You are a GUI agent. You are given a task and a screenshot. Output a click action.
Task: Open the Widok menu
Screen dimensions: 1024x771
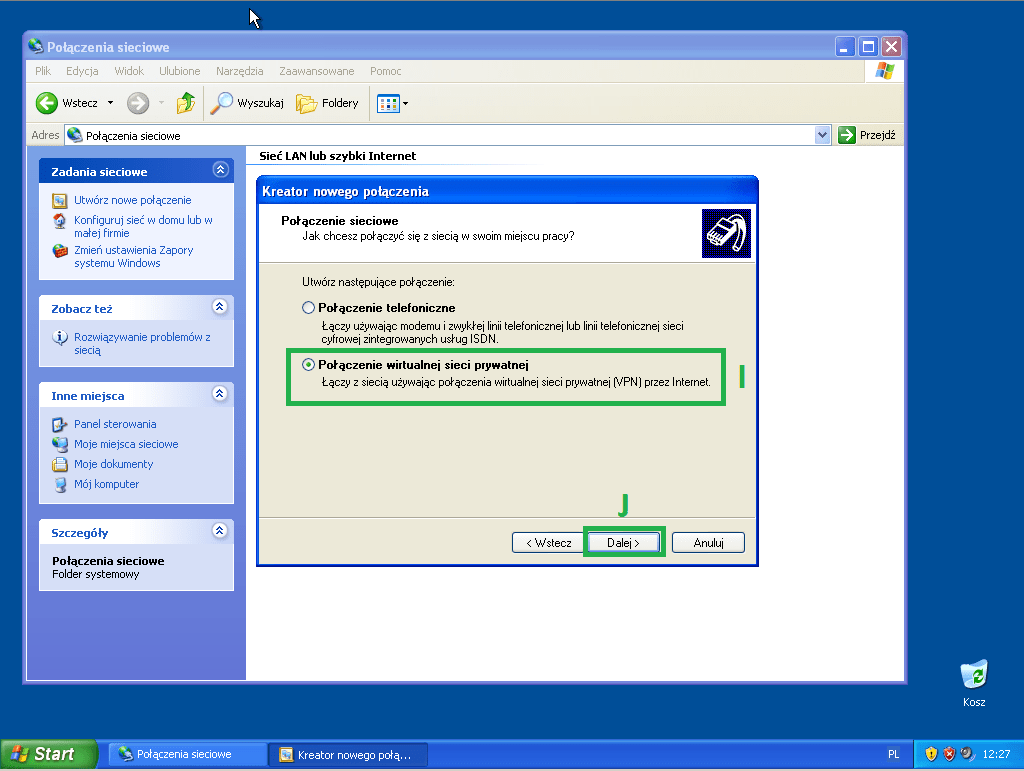tap(129, 71)
